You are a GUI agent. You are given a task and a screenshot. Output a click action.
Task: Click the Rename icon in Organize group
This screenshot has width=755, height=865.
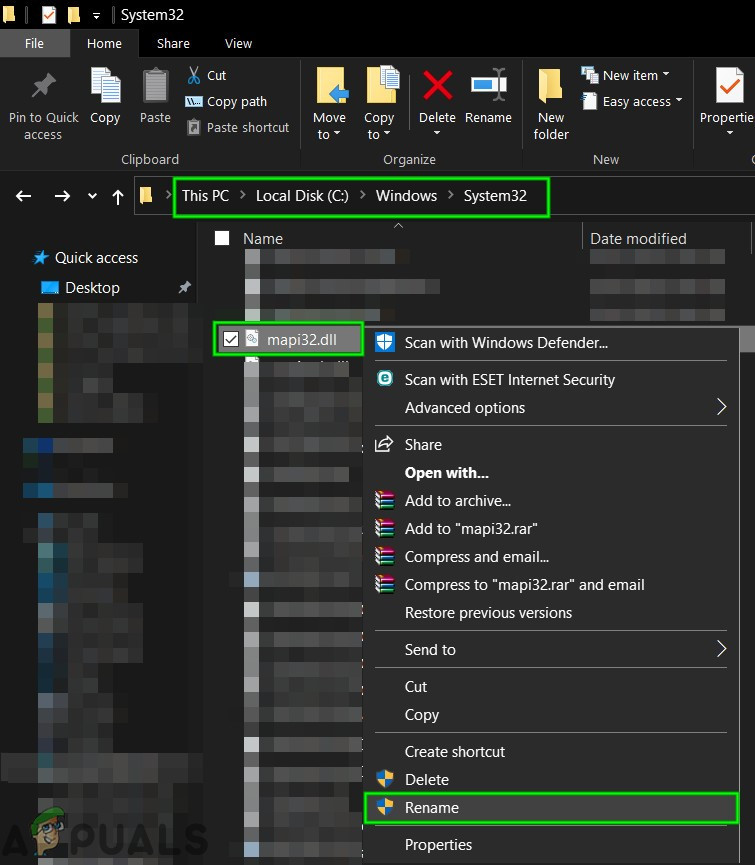(x=488, y=86)
